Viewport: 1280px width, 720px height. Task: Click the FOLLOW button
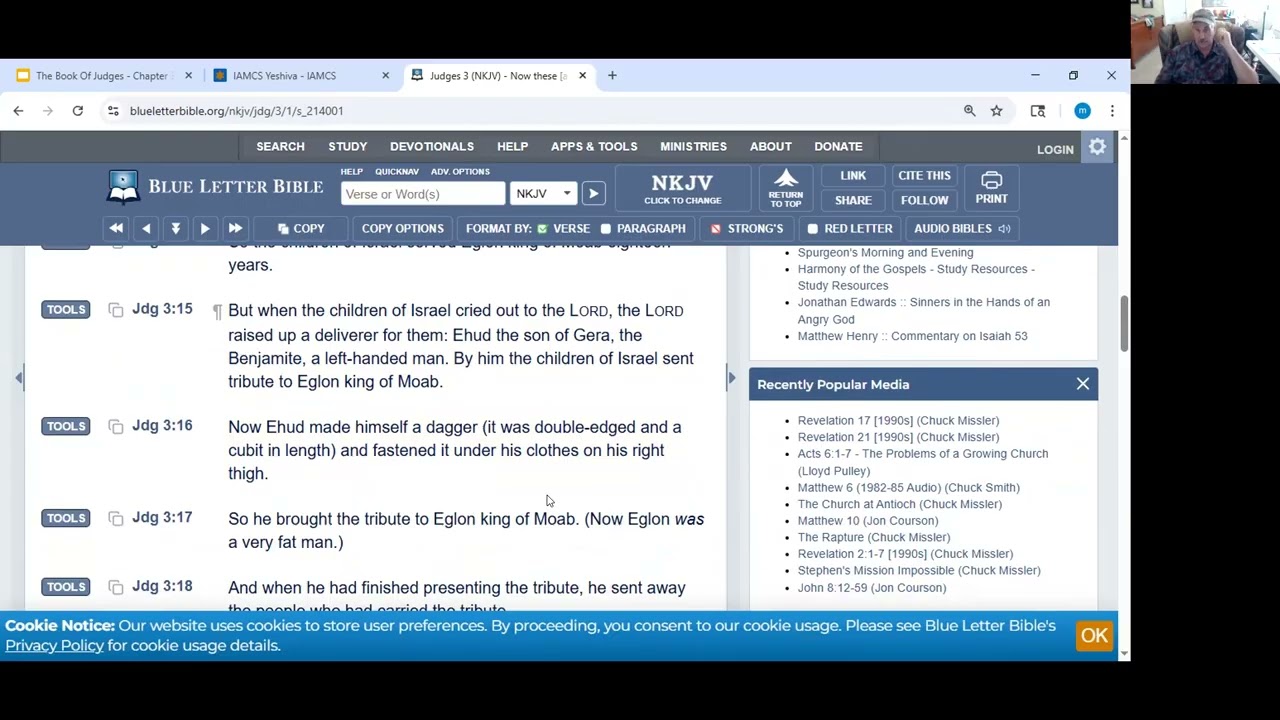tap(924, 200)
